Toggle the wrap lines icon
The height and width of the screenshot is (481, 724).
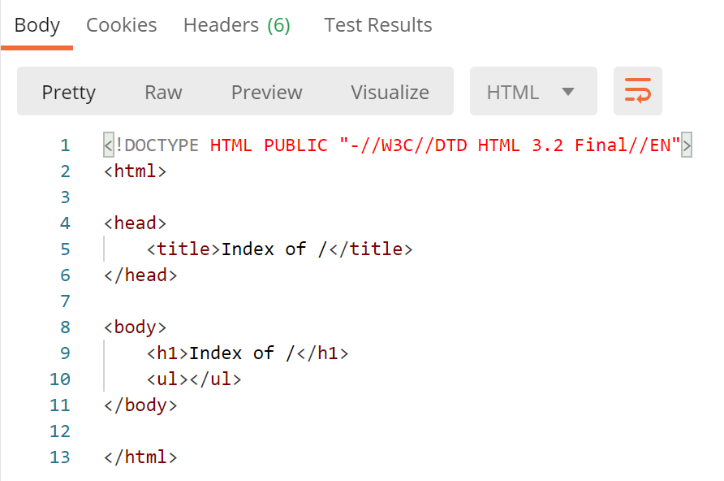pyautogui.click(x=637, y=92)
